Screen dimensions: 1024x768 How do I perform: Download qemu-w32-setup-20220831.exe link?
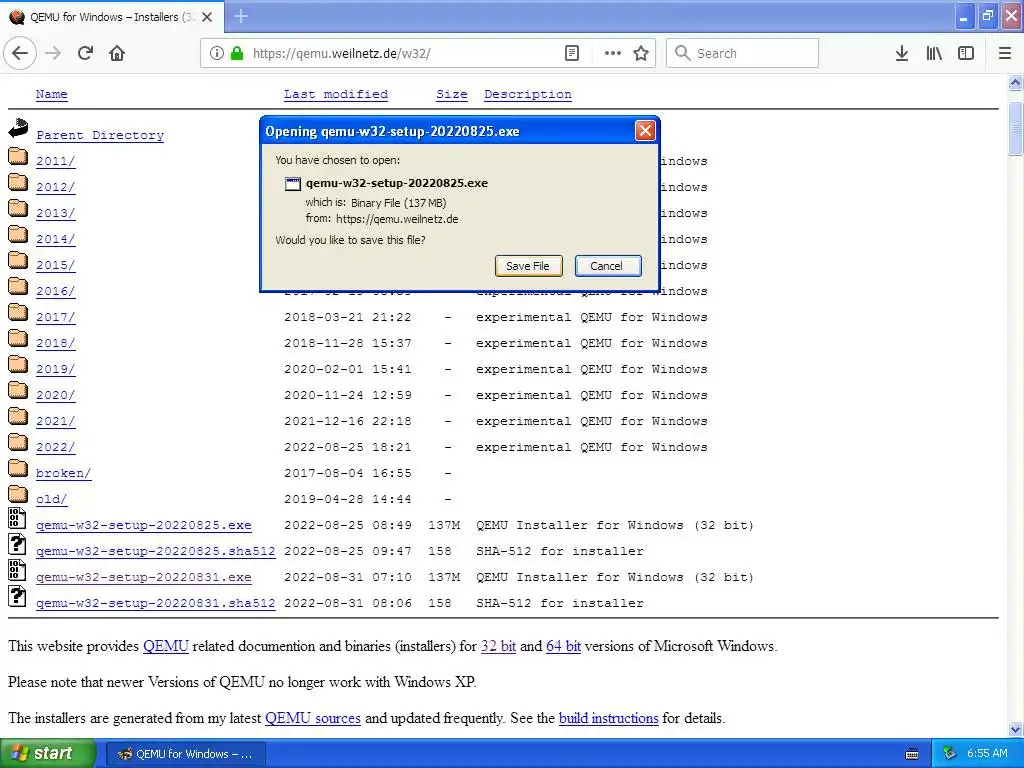click(144, 577)
